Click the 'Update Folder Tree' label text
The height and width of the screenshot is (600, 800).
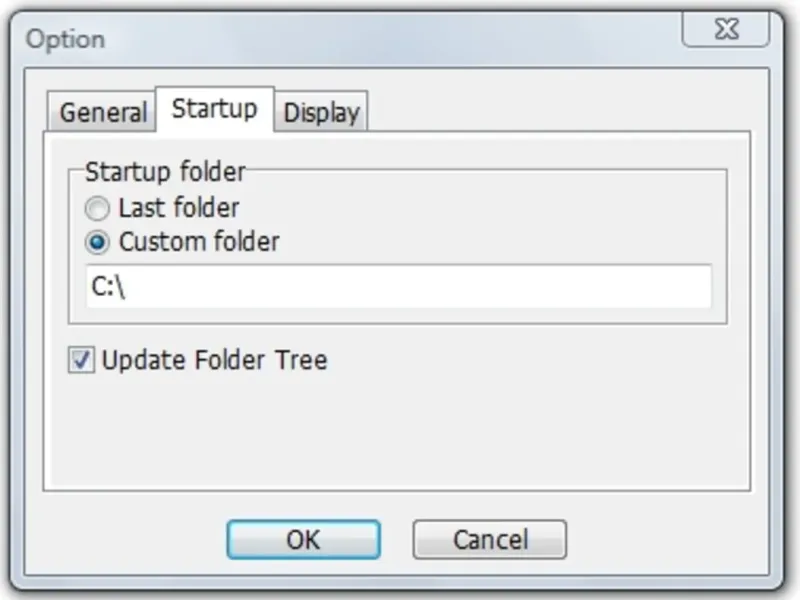click(214, 360)
